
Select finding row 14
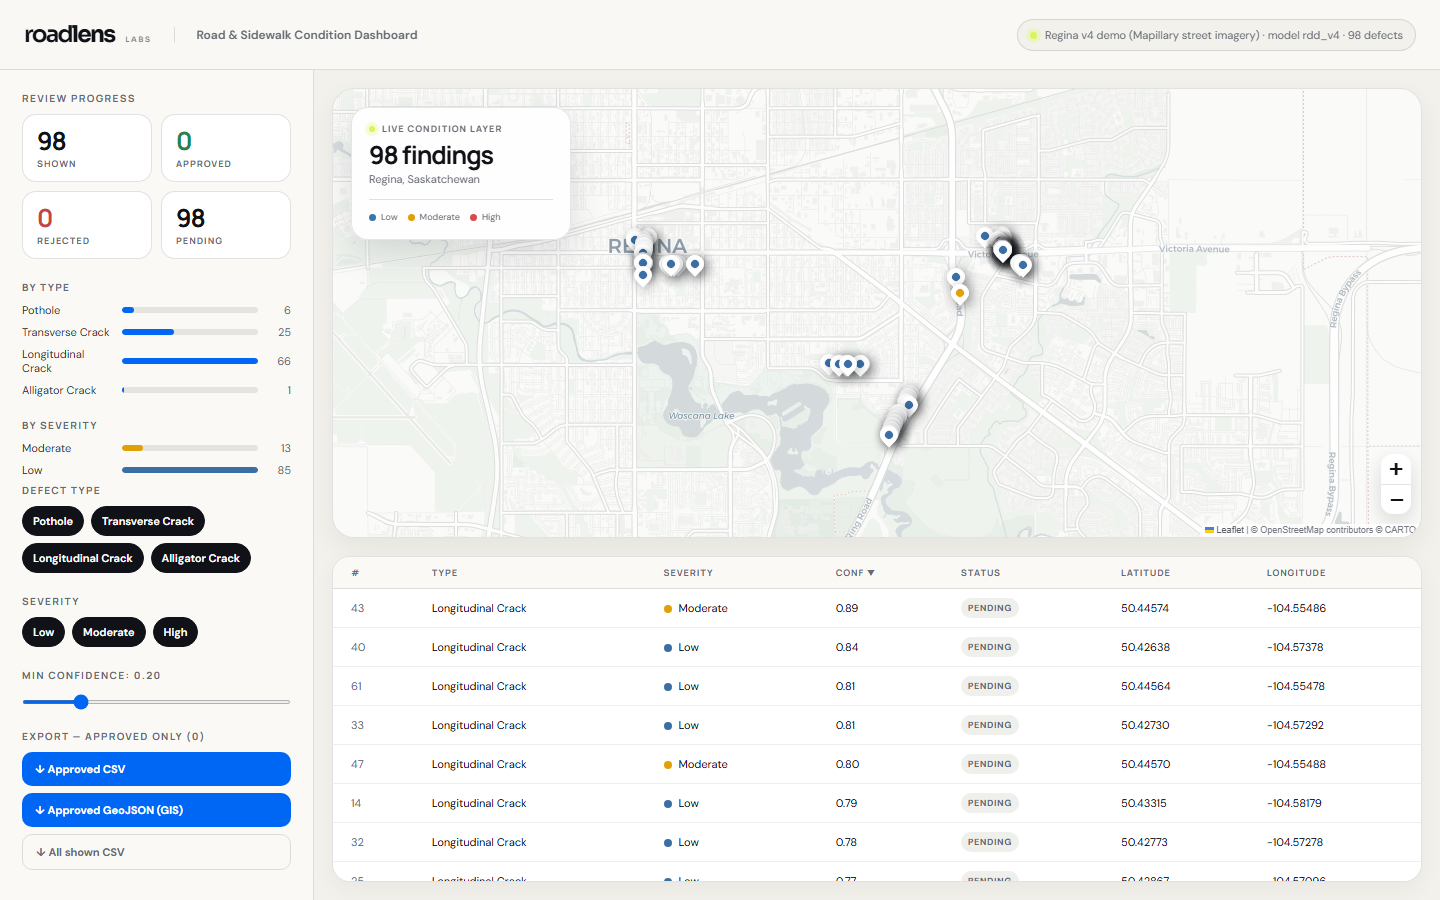[876, 803]
